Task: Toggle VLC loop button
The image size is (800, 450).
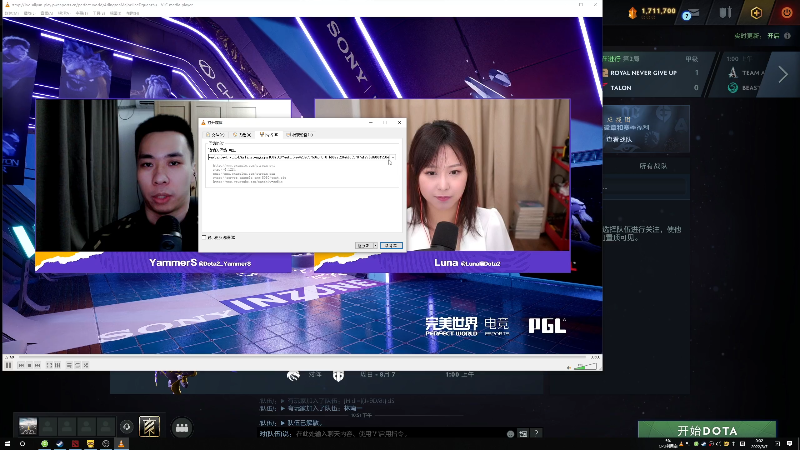Action: [x=78, y=365]
